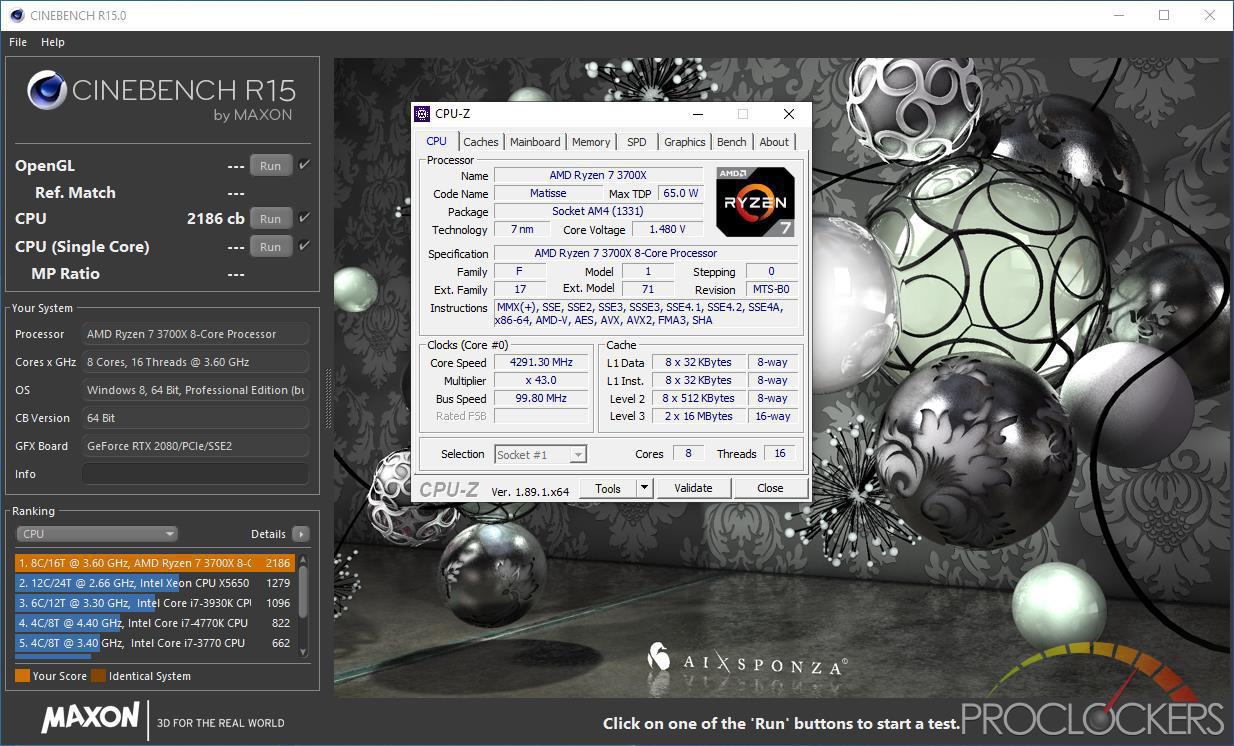Image resolution: width=1234 pixels, height=746 pixels.
Task: Click the Info input field
Action: pos(195,474)
